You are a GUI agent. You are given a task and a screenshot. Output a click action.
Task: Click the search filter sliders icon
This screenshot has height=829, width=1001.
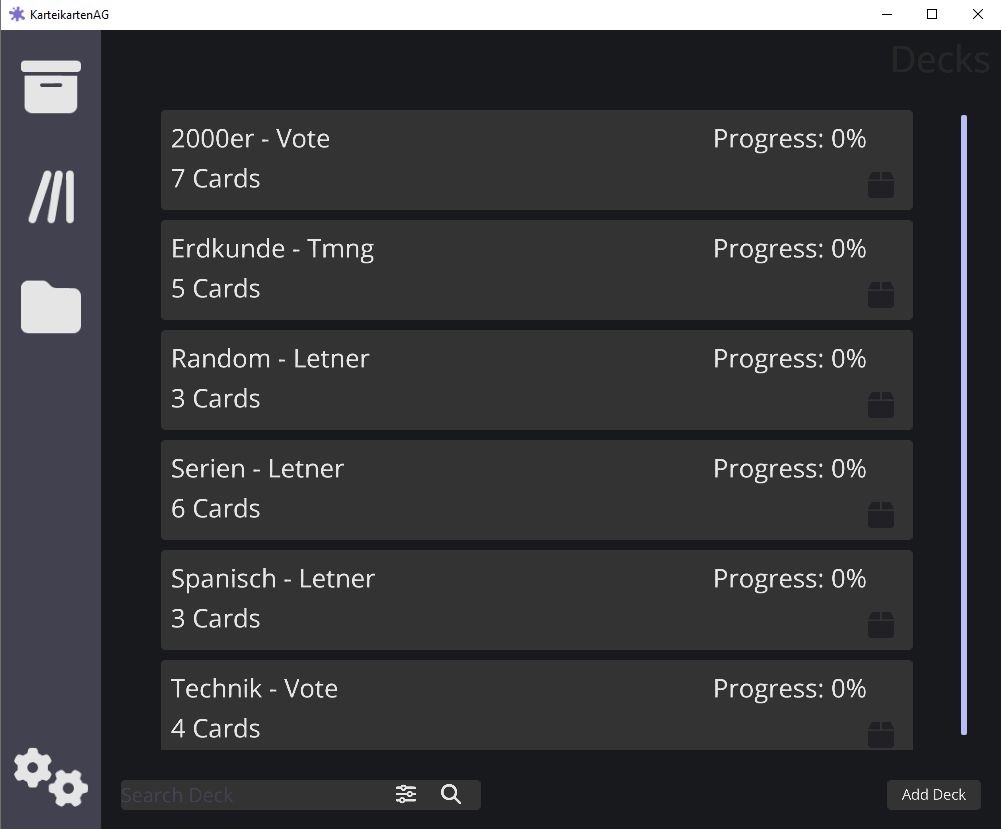[405, 794]
